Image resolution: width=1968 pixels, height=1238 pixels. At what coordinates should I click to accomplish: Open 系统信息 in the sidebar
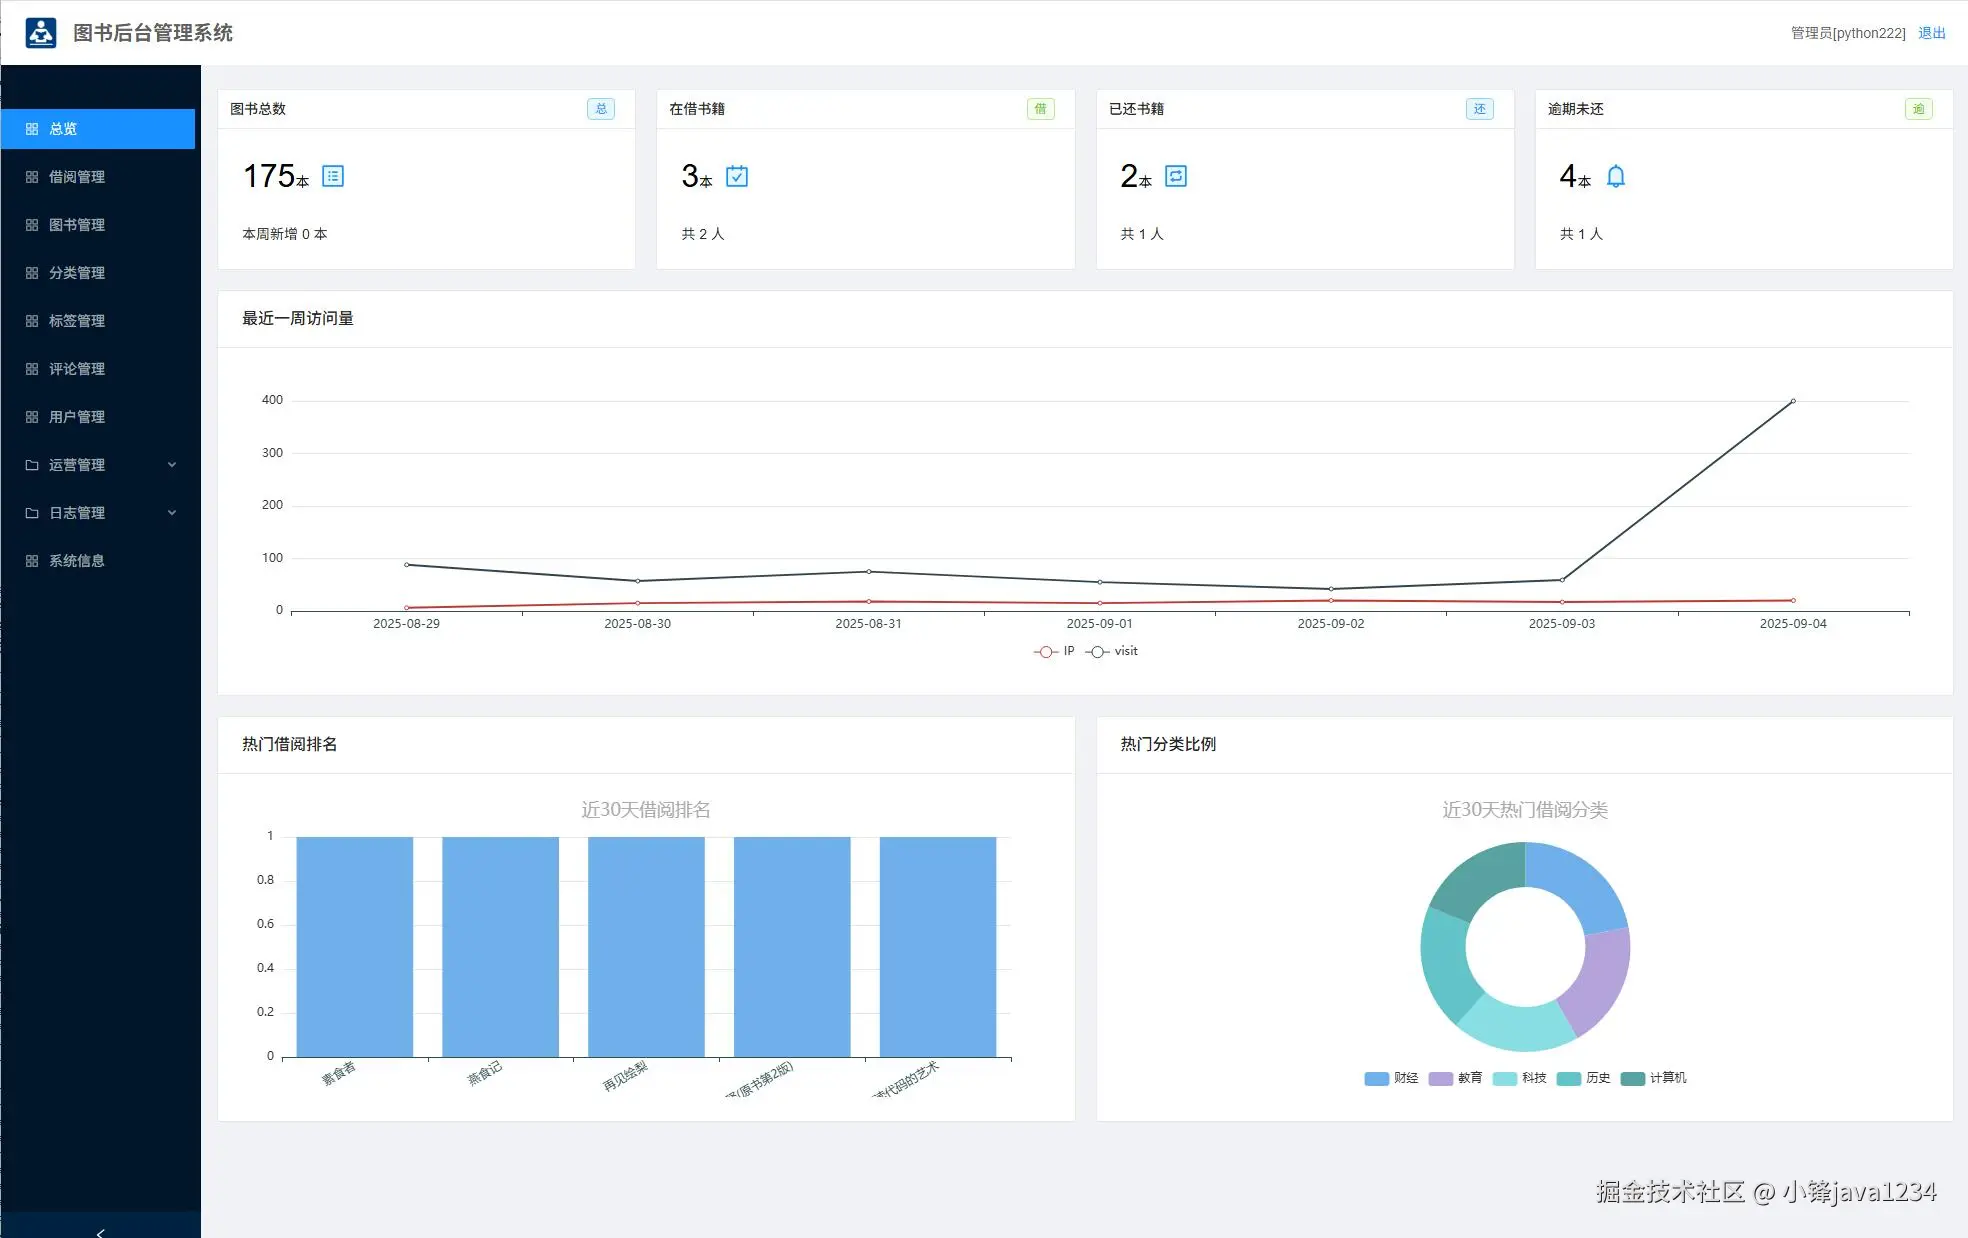[77, 561]
